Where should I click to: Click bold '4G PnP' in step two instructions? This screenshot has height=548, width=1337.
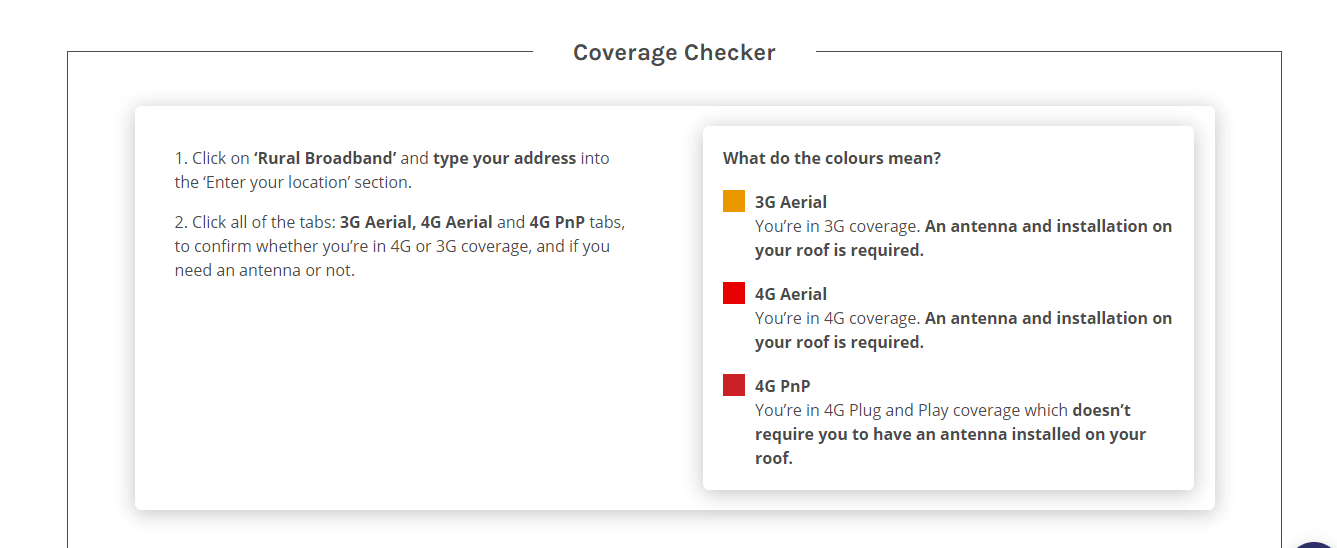click(557, 222)
